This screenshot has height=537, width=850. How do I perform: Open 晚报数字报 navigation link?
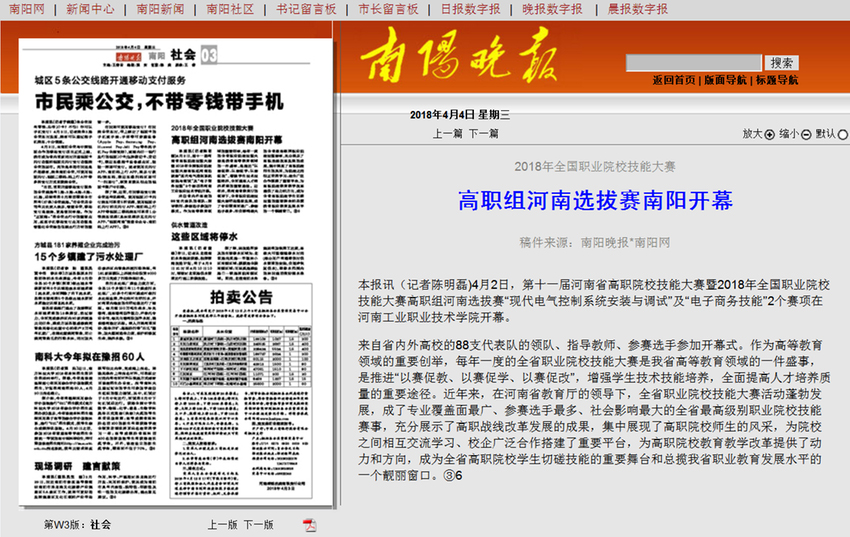552,9
